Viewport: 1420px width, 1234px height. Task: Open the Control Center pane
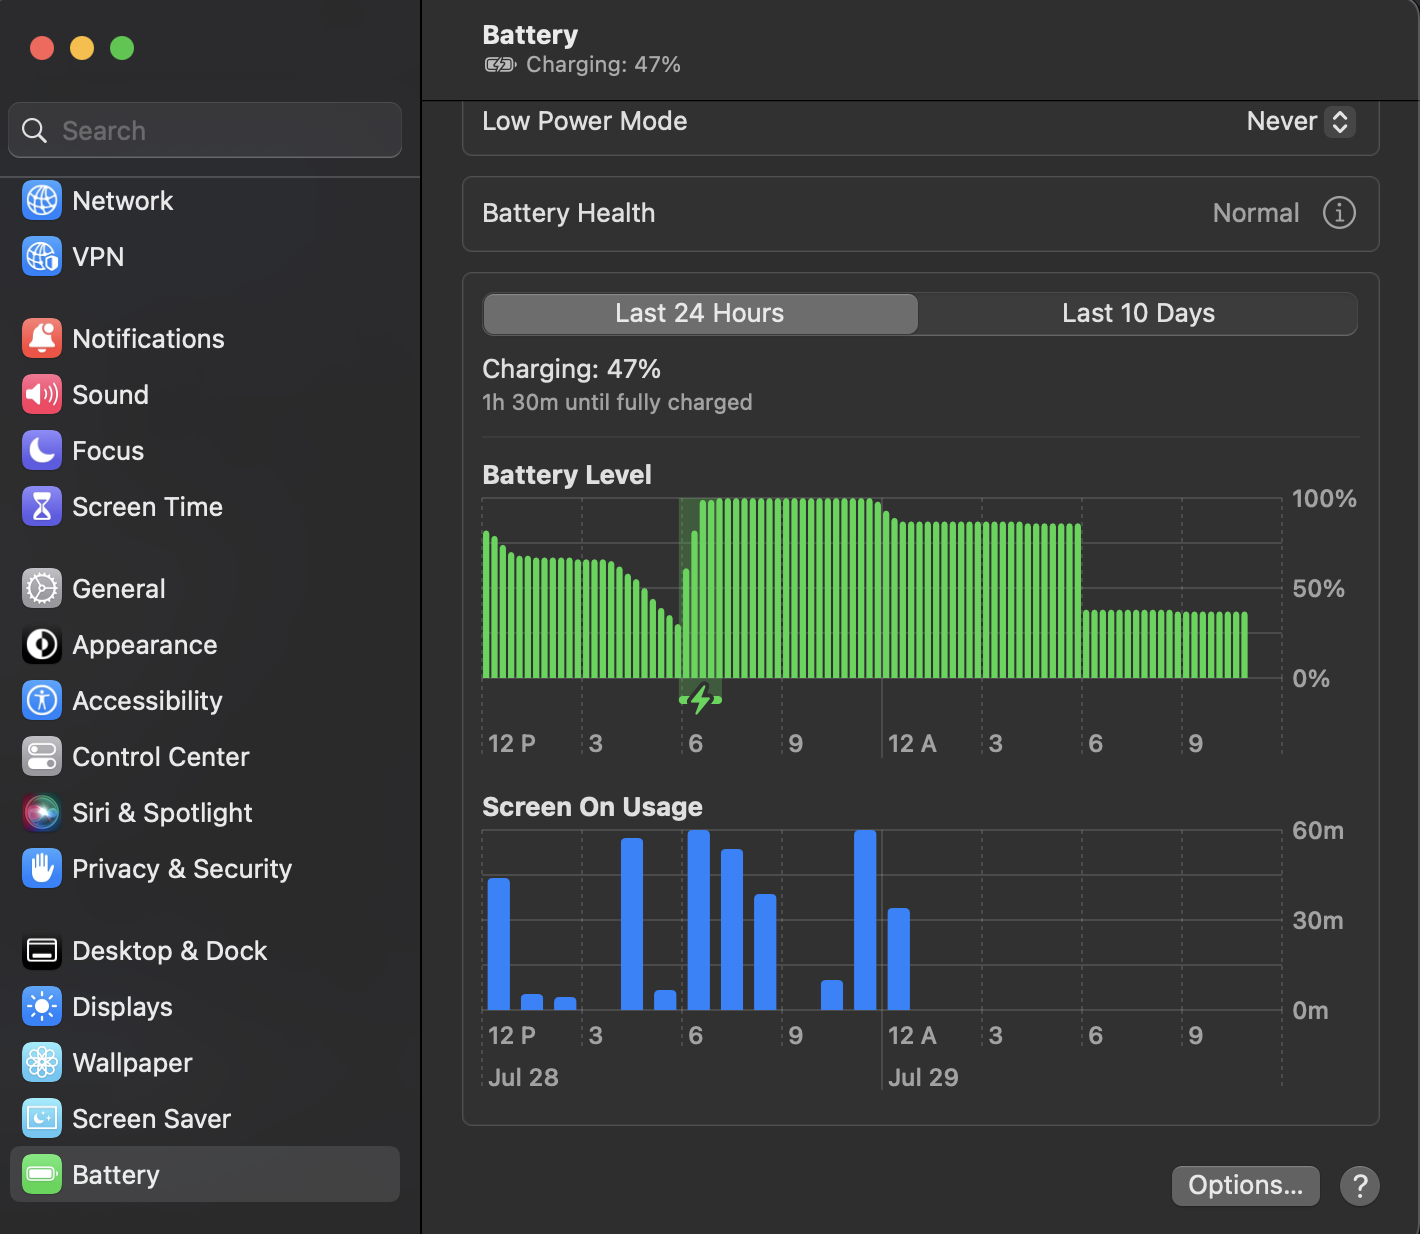tap(160, 757)
